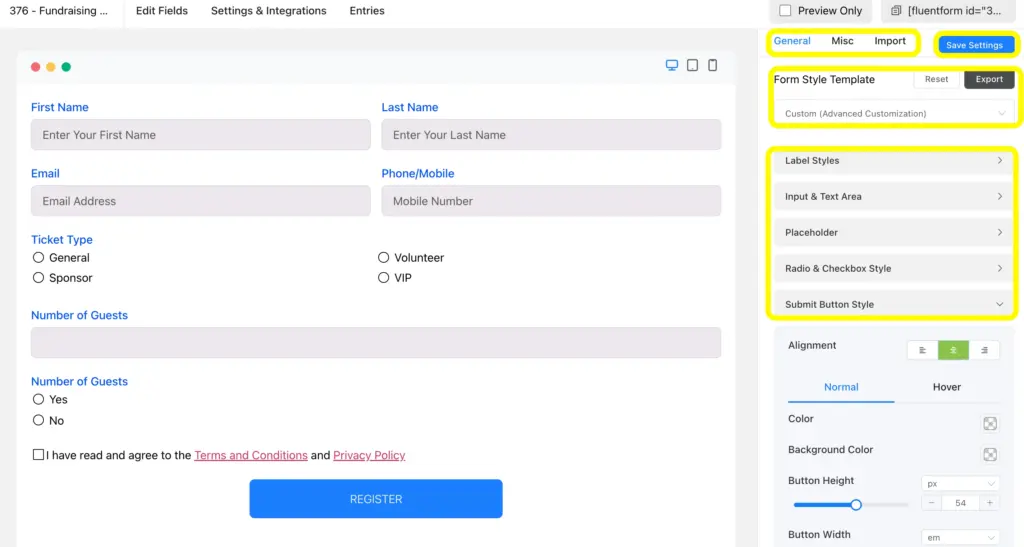Select the Volunteer ticket type

(x=383, y=257)
